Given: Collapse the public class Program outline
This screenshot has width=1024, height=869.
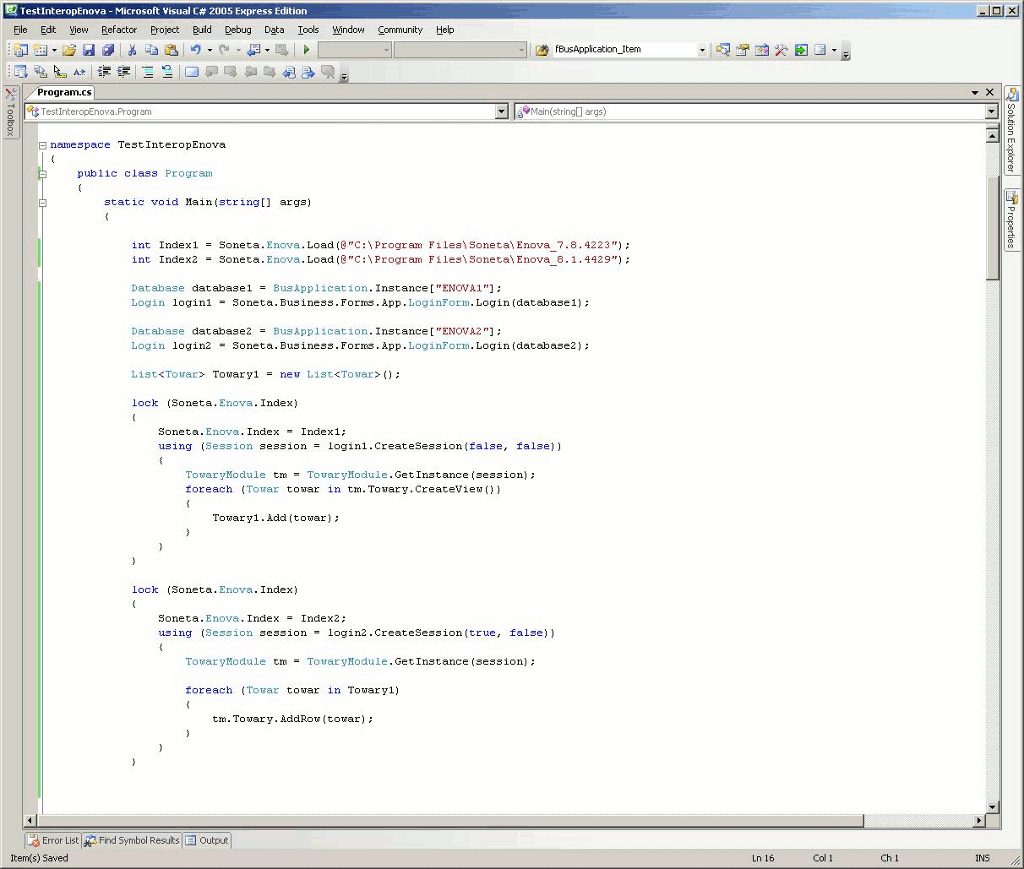Looking at the screenshot, I should pyautogui.click(x=42, y=174).
